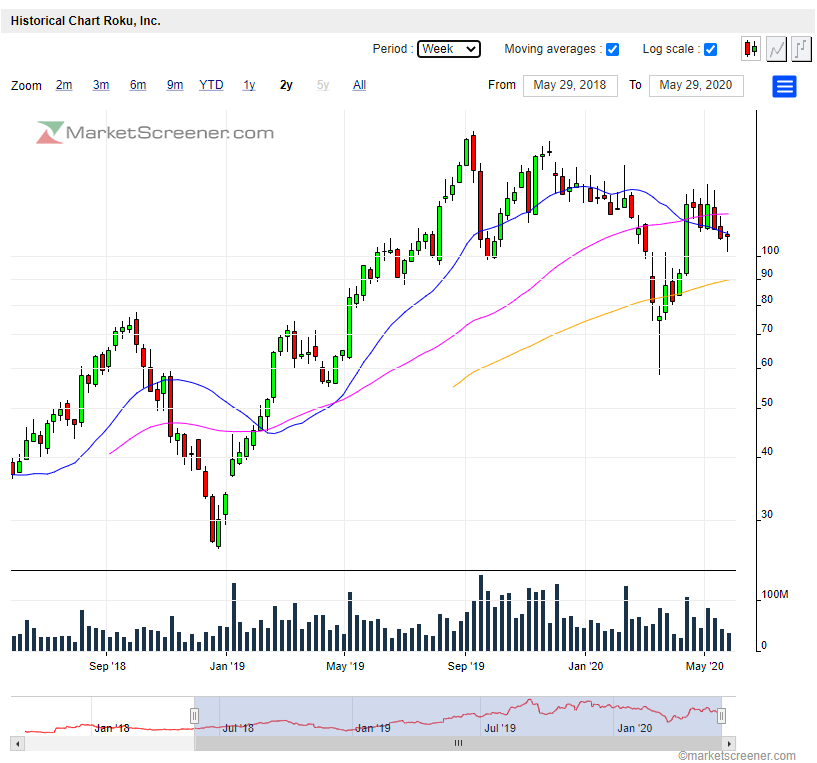Zoom chart to 3m
Image resolution: width=817 pixels, height=763 pixels.
pyautogui.click(x=101, y=85)
